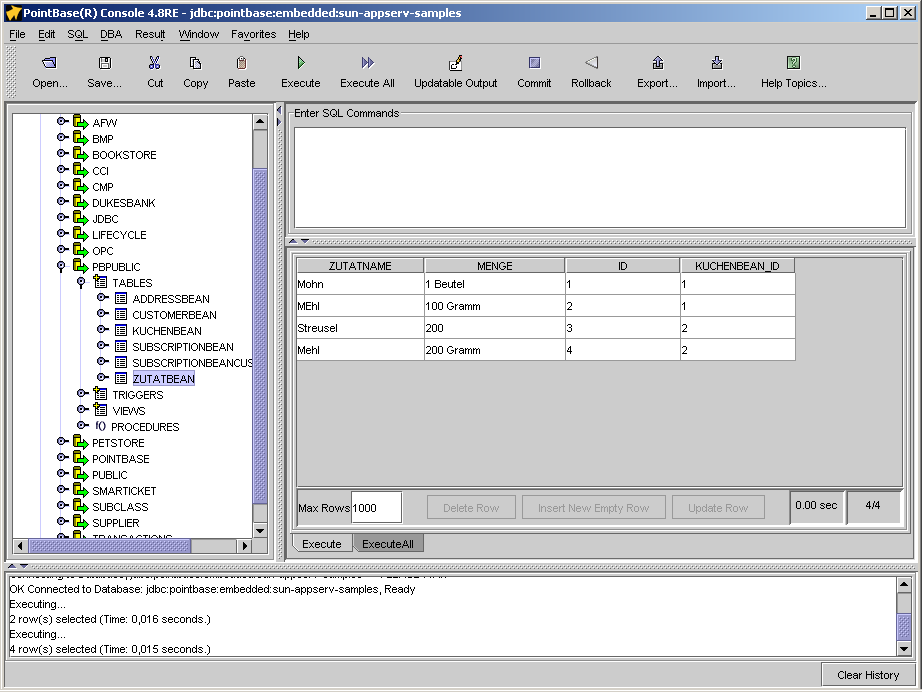Click the Delete Row button
Viewport: 922px width, 692px height.
pyautogui.click(x=471, y=508)
